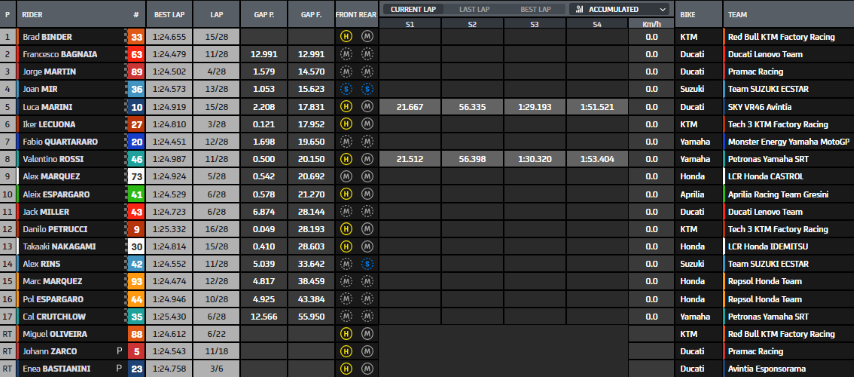Click Alex Marquez's front medium tyre icon

point(345,177)
